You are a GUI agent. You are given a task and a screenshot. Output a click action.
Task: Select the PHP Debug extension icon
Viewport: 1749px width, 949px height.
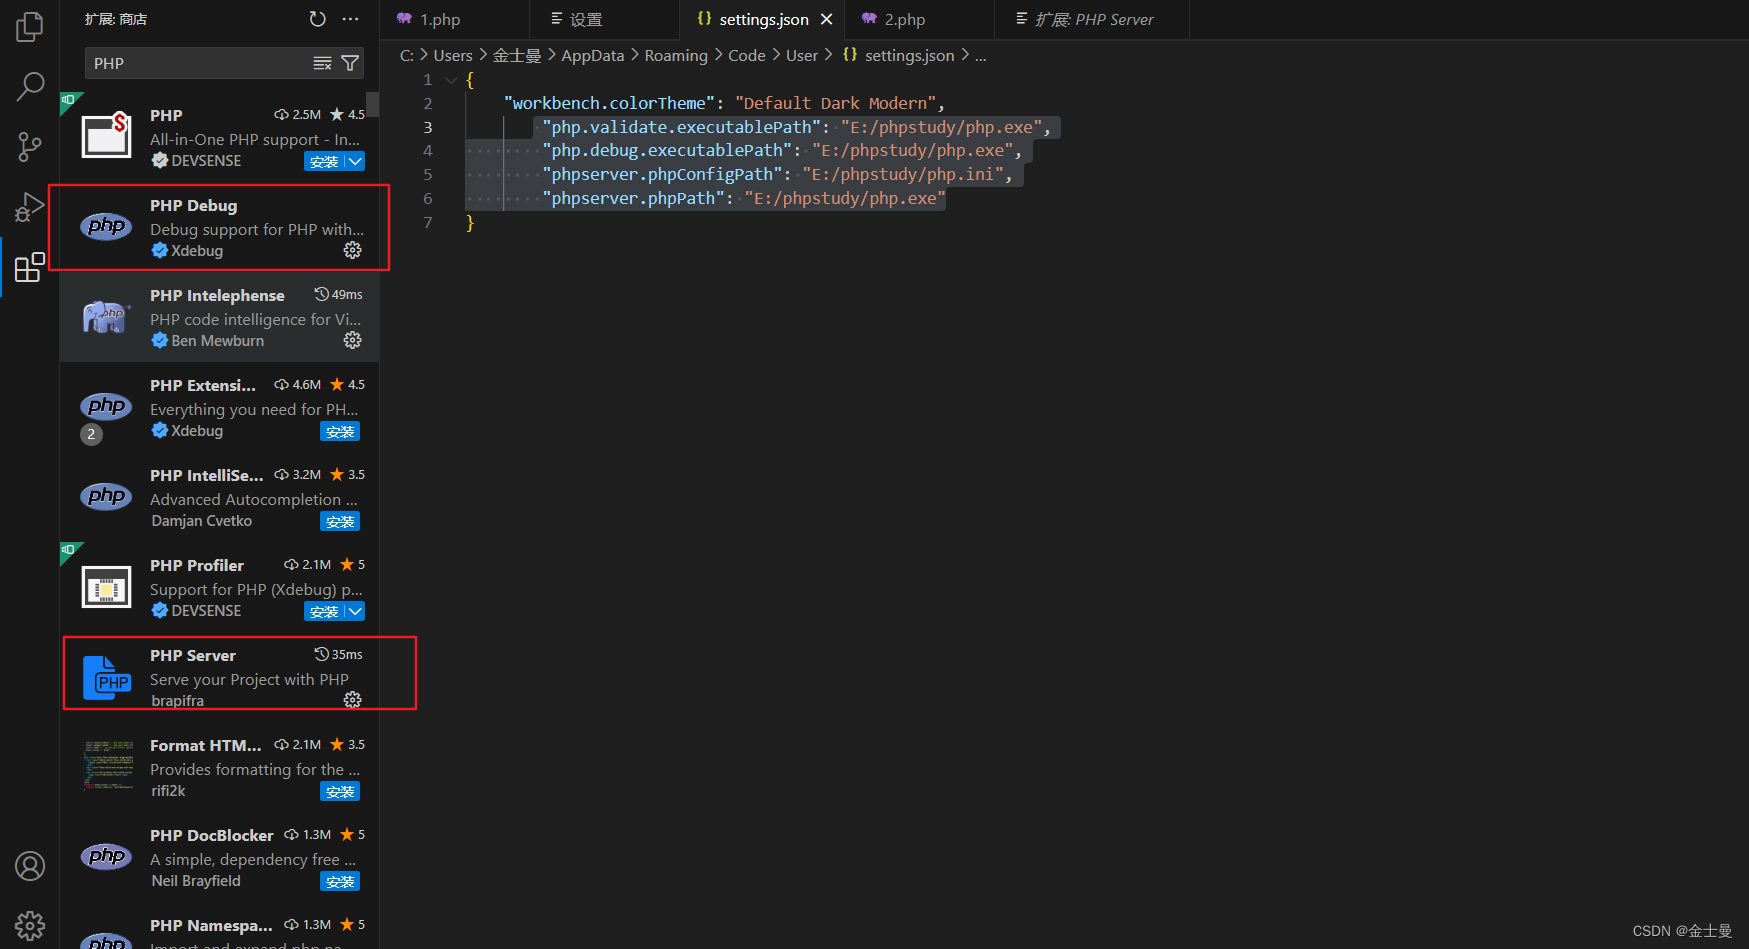[106, 227]
